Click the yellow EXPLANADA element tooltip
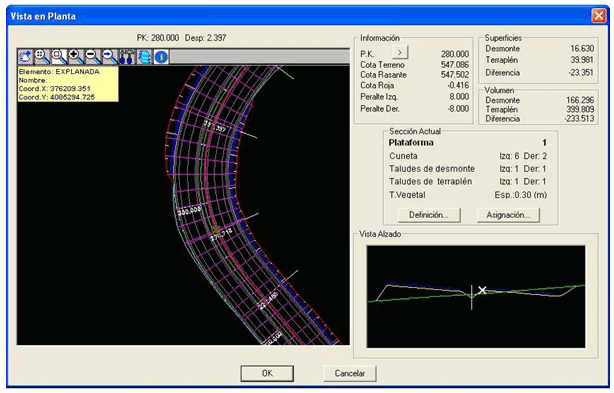Image resolution: width=614 pixels, height=393 pixels. point(68,84)
